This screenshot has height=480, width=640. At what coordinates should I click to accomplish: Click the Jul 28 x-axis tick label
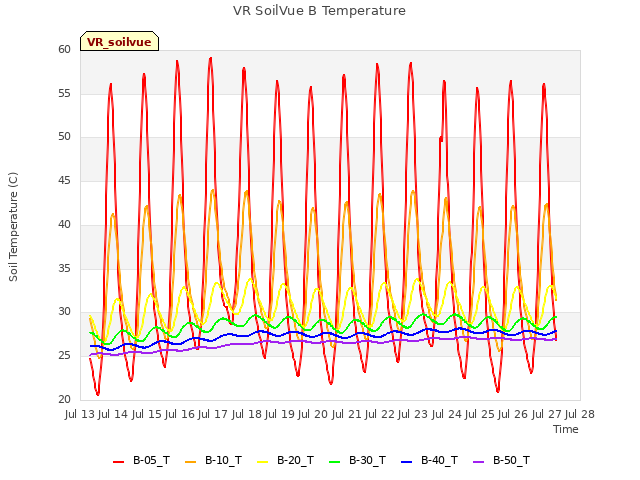(x=580, y=414)
